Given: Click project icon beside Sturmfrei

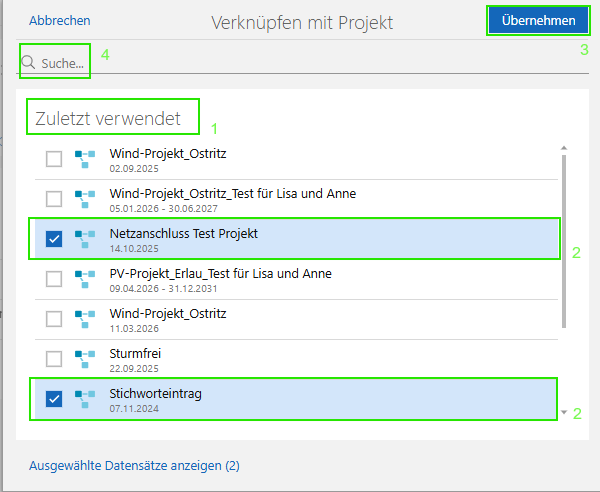Looking at the screenshot, I should 85,359.
